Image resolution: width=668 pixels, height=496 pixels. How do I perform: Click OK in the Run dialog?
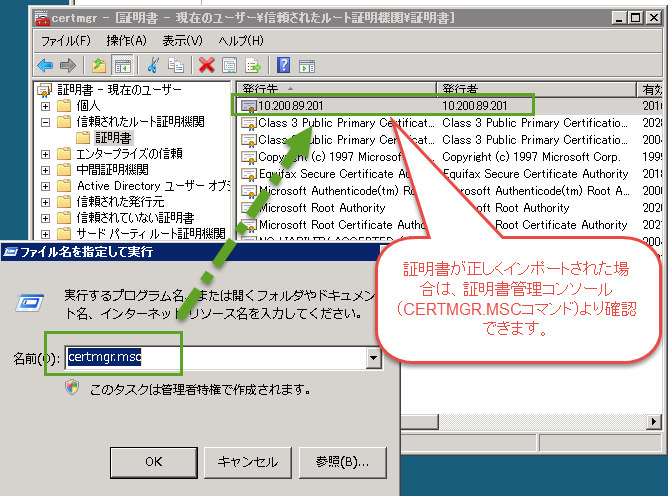coord(153,462)
